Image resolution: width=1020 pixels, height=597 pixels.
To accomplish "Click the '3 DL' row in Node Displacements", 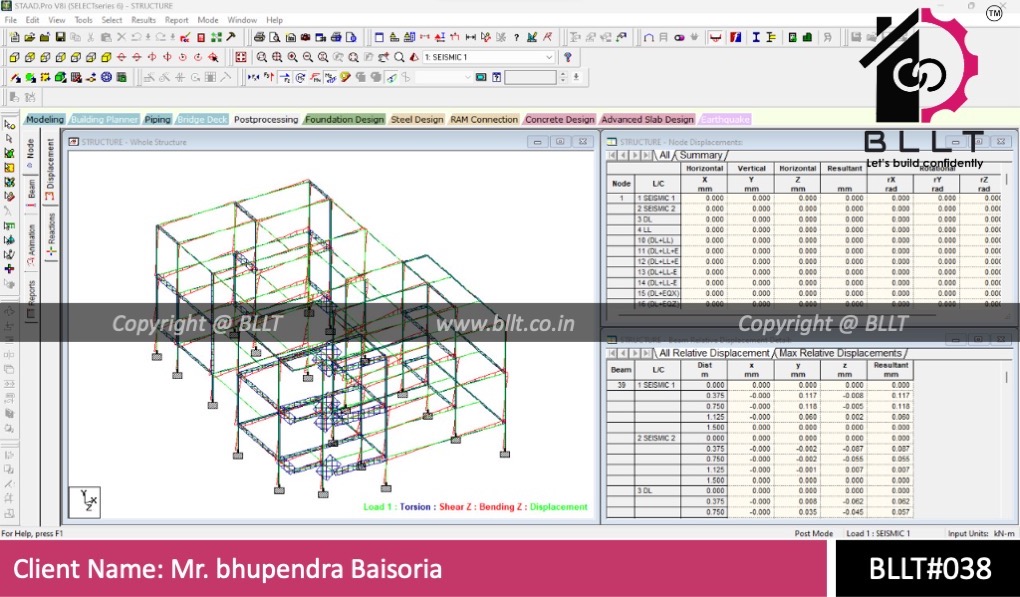I will 657,220.
